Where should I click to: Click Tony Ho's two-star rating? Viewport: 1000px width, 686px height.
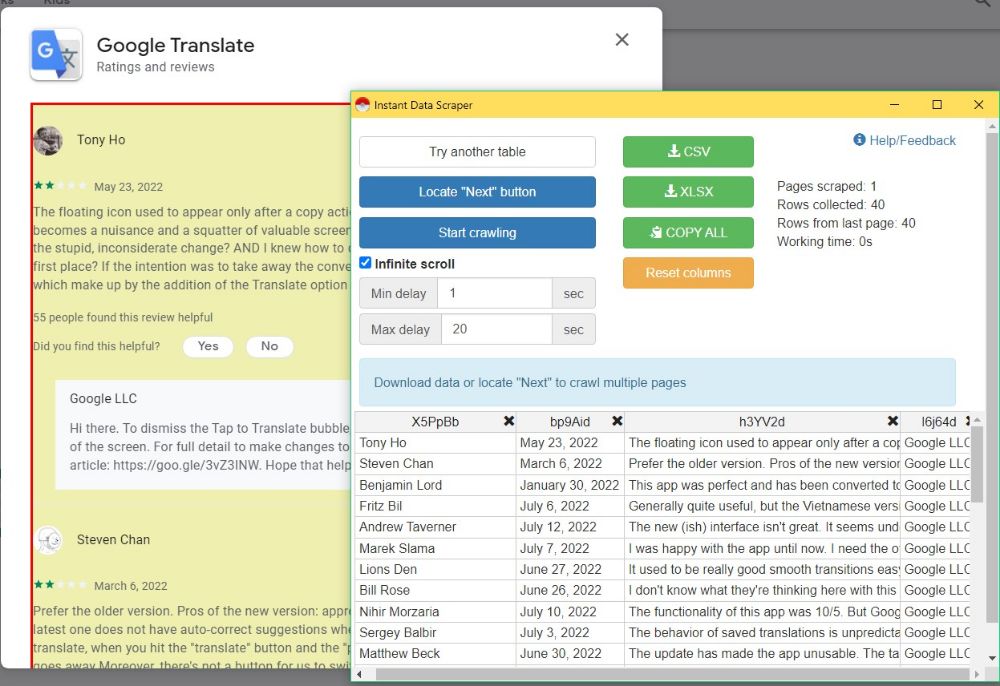[x=61, y=186]
